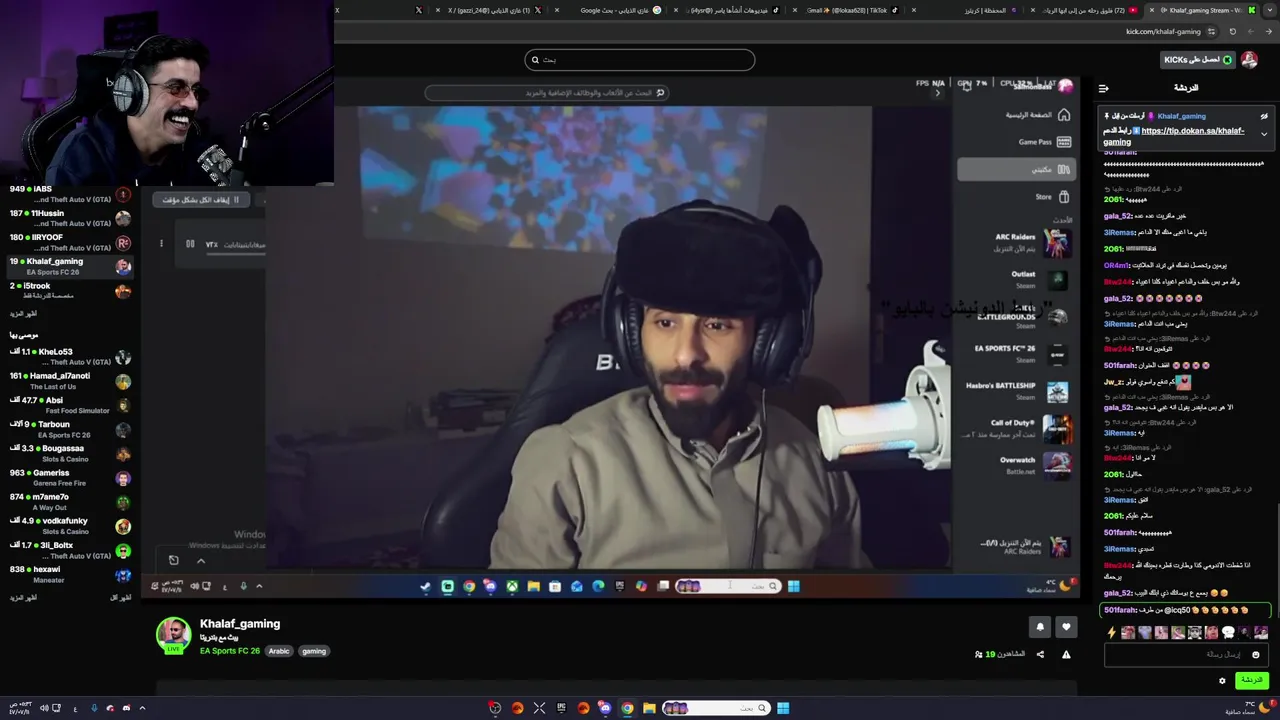Close the YouTube browser tab
This screenshot has width=1280, height=720.
(1033, 10)
